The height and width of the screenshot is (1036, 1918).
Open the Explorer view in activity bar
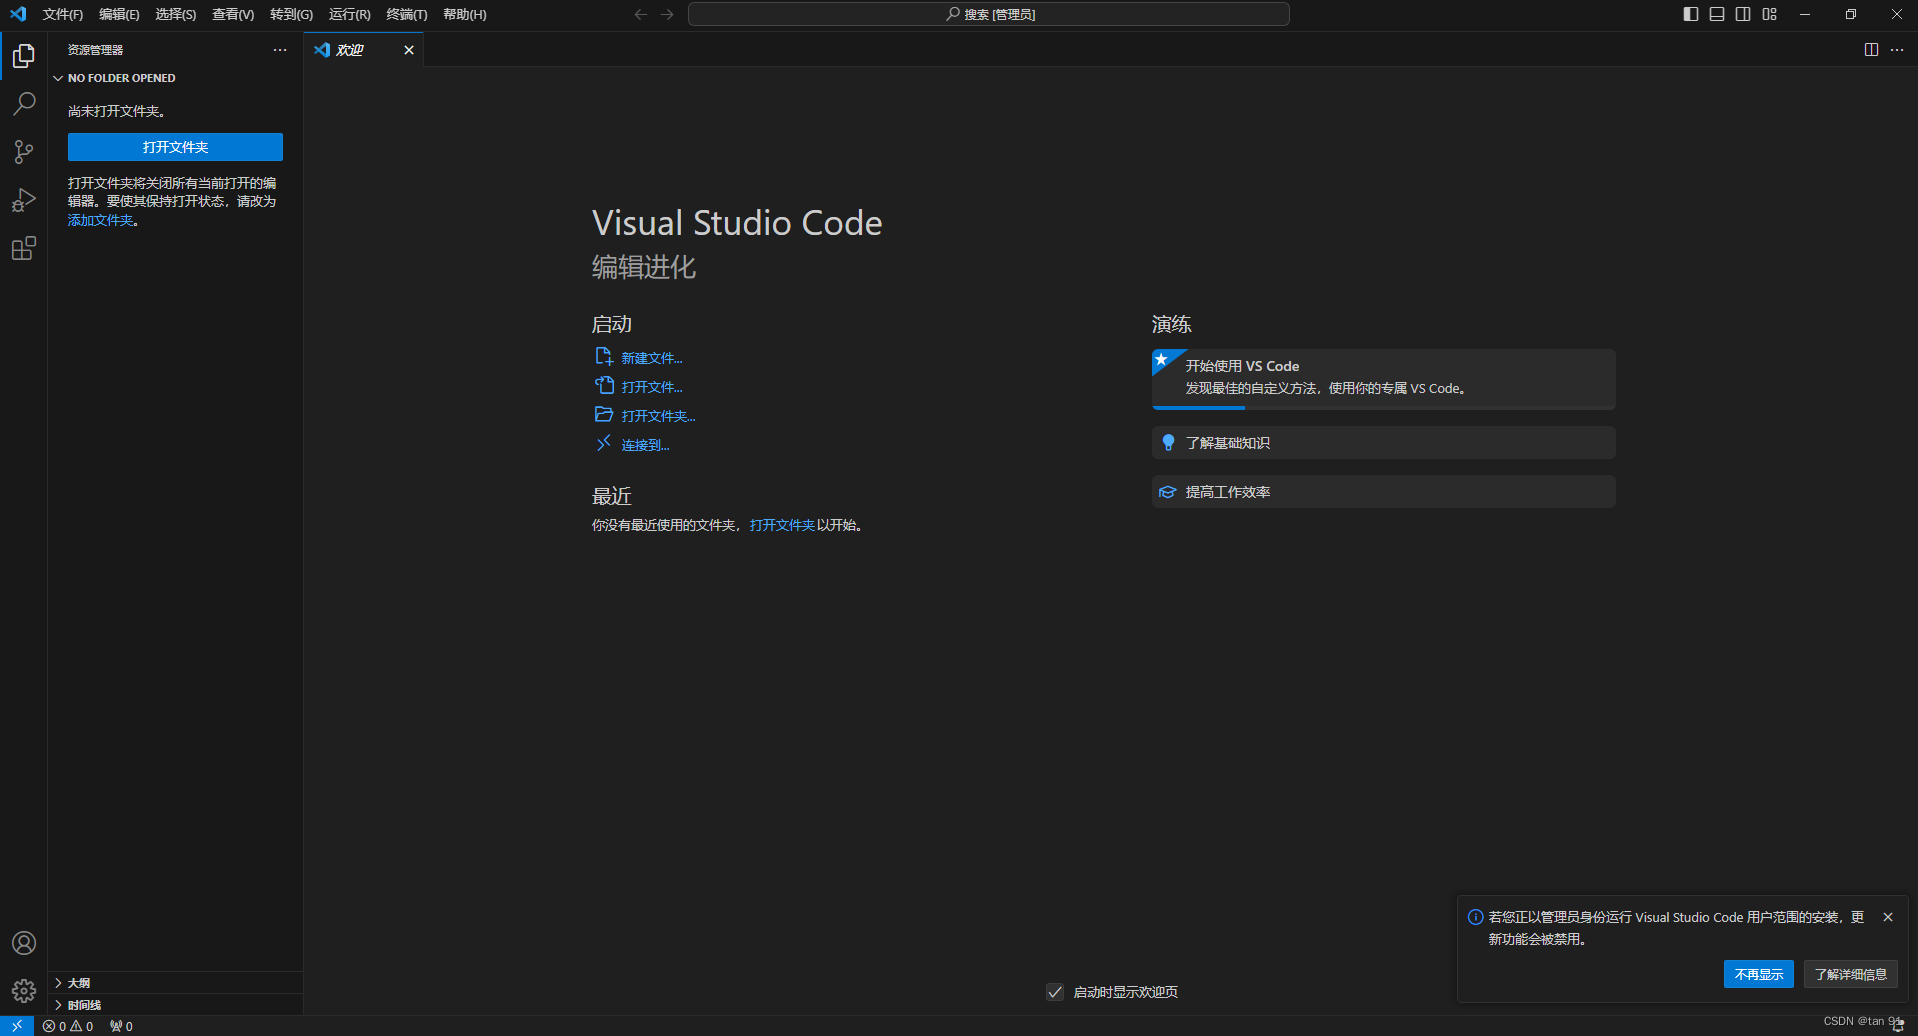pos(24,56)
